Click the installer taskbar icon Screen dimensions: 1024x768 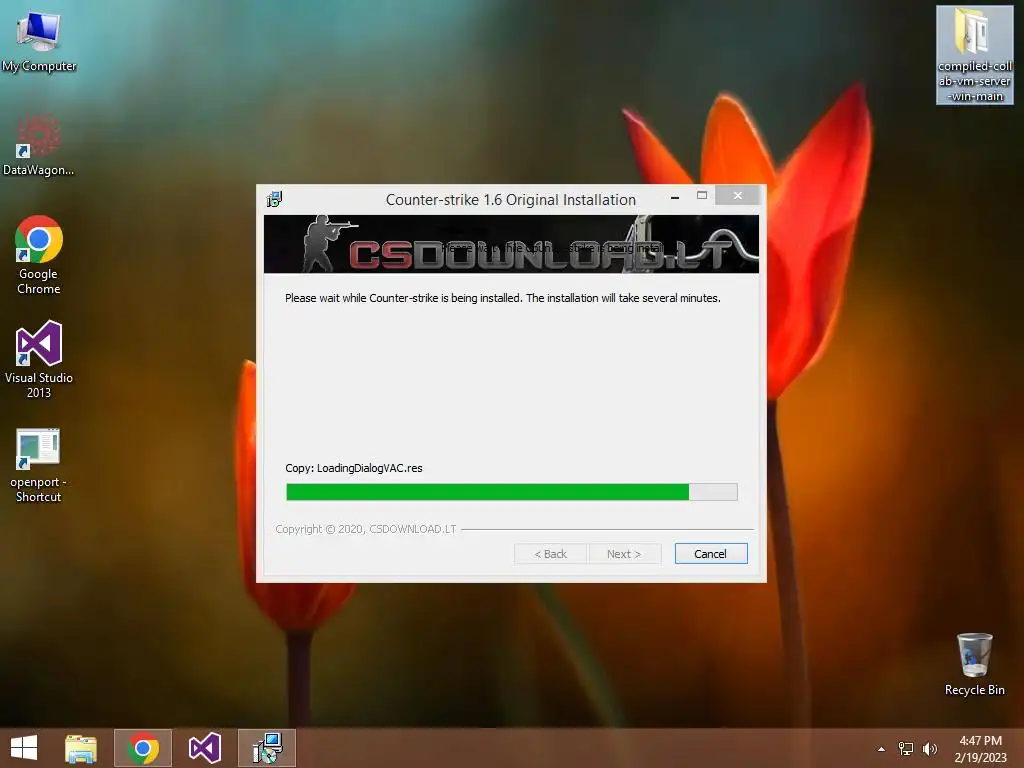tap(266, 748)
